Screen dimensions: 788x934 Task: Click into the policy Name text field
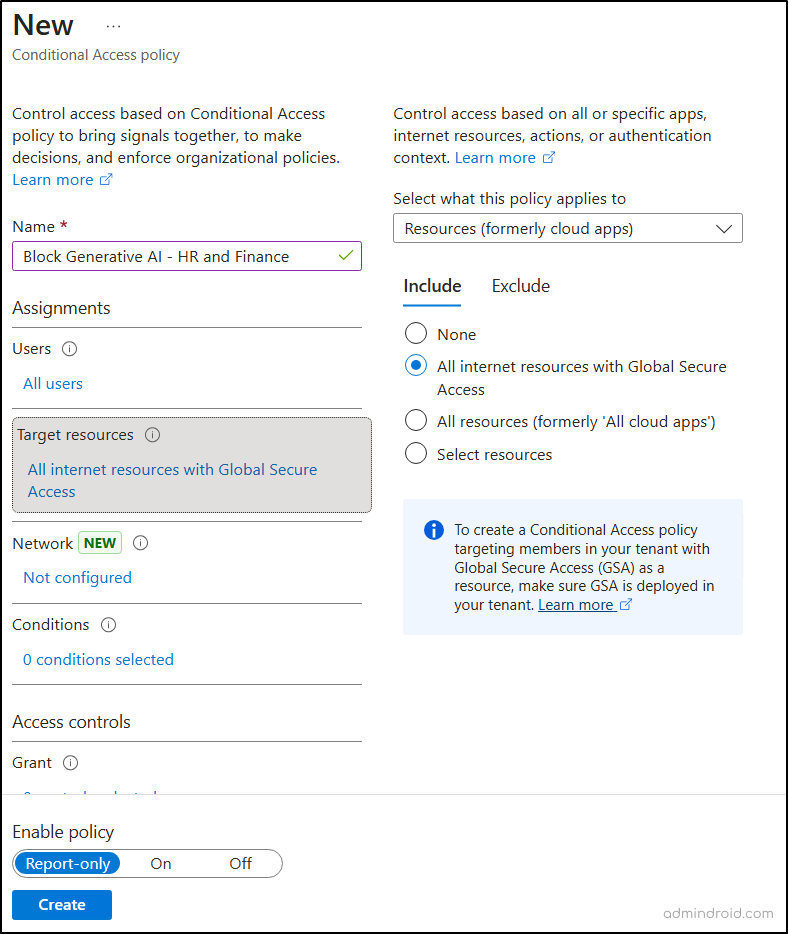175,257
